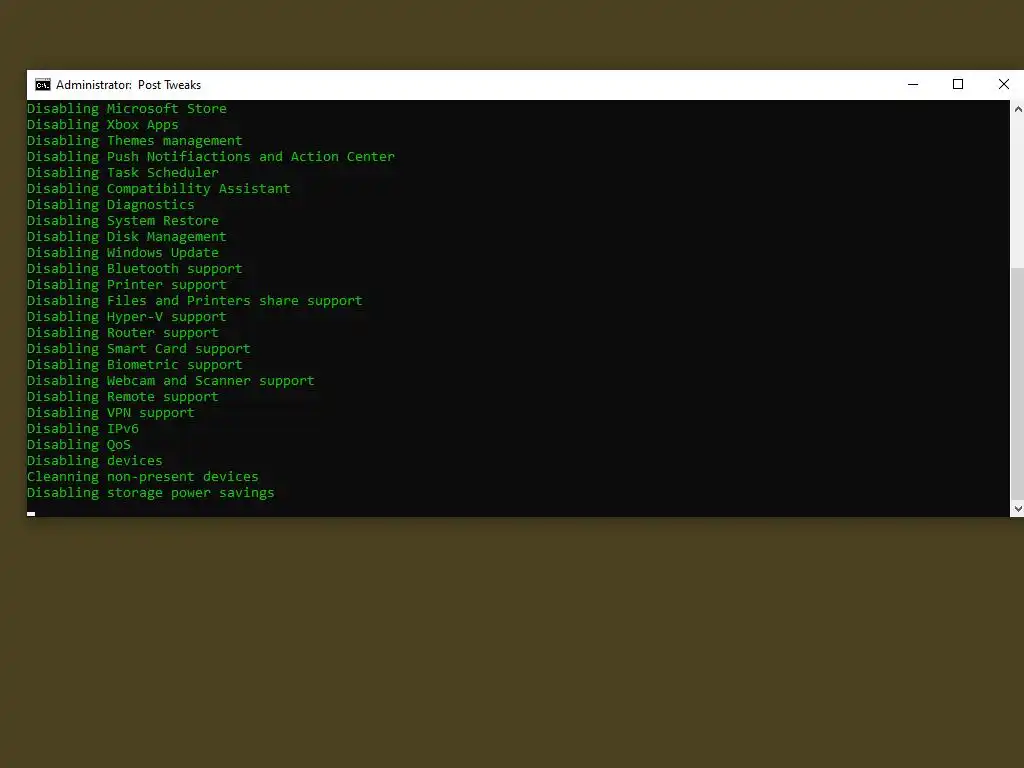Image resolution: width=1024 pixels, height=768 pixels.
Task: Click the 'Disabling System Restore' line
Action: click(123, 221)
